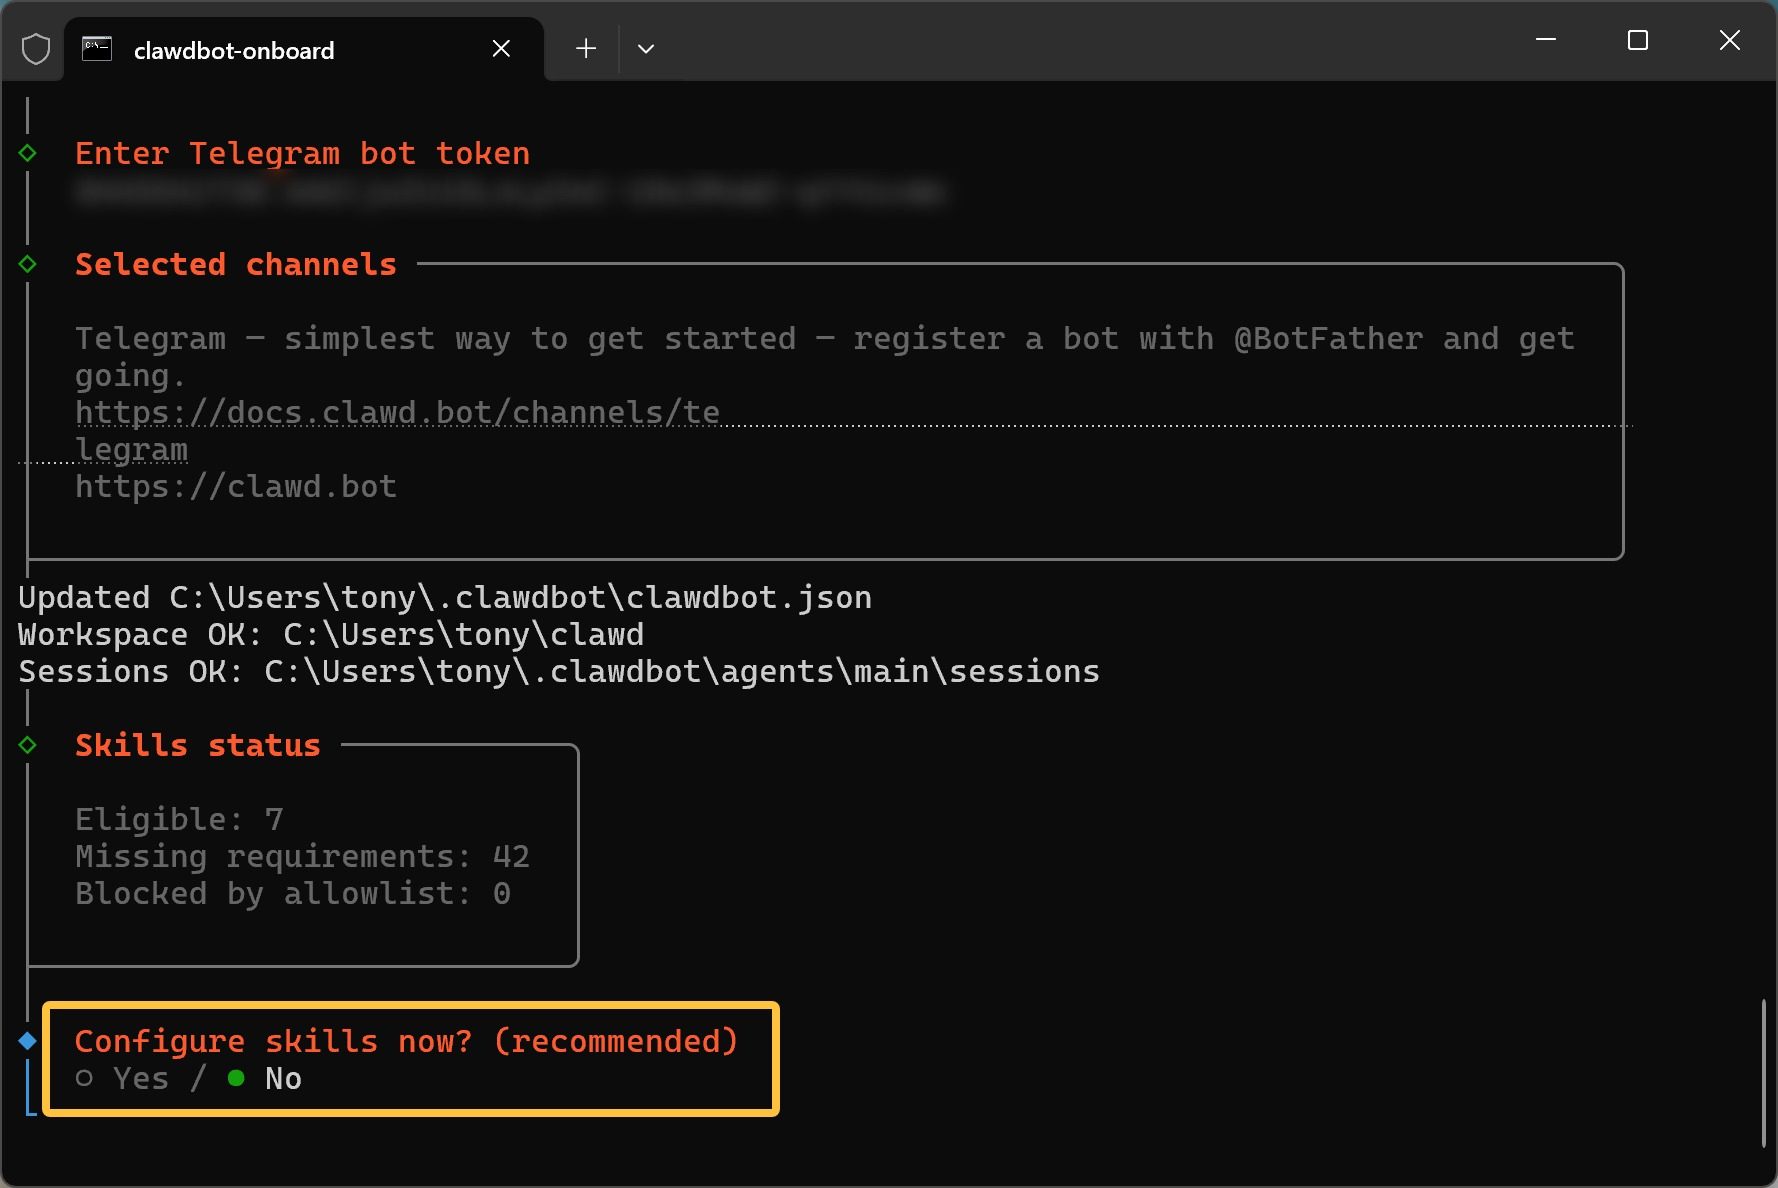
Task: Click the green diamond beside Enter Telegram bot token
Action: tap(28, 153)
